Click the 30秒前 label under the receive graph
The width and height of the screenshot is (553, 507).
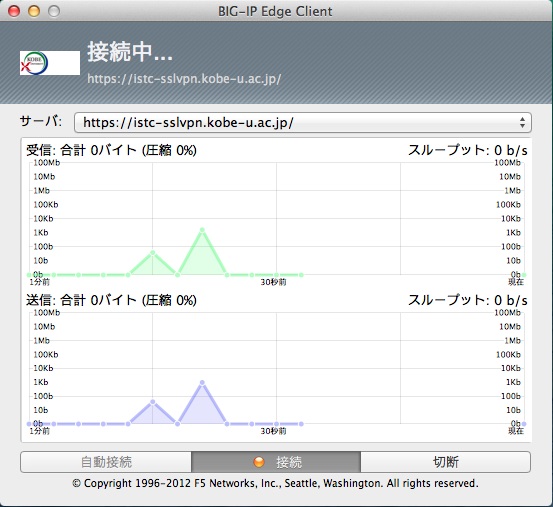pyautogui.click(x=273, y=282)
